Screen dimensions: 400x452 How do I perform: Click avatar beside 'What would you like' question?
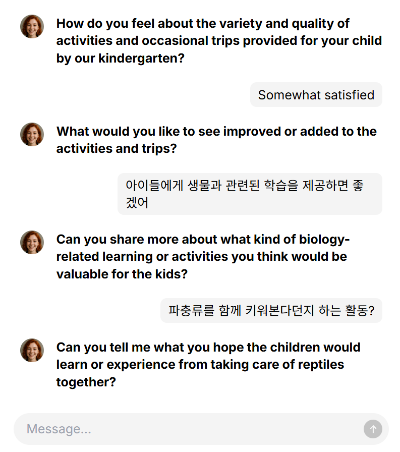coord(32,134)
